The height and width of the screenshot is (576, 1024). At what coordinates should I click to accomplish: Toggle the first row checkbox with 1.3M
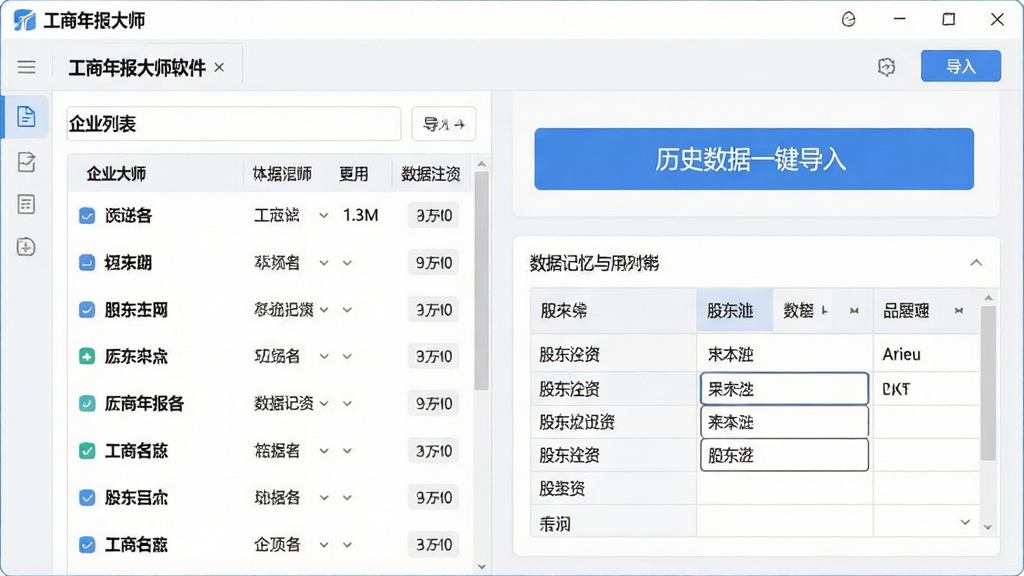87,216
